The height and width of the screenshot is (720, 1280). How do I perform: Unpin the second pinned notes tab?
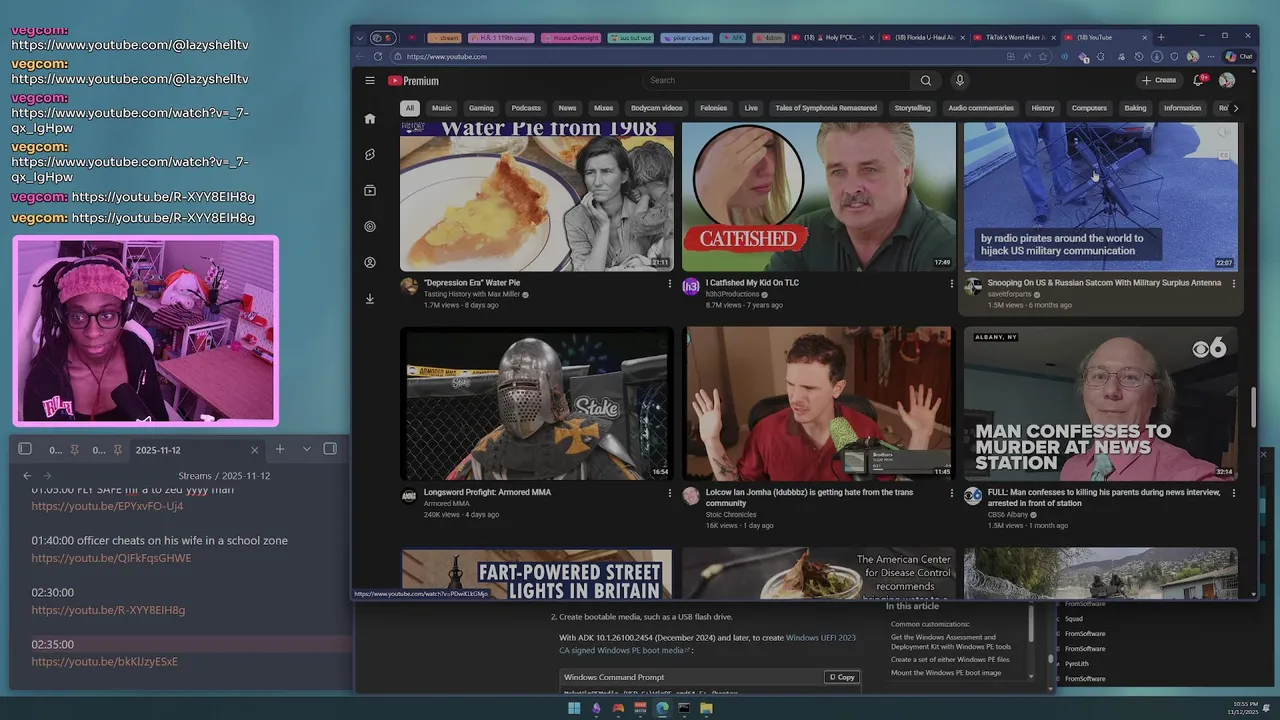(117, 450)
